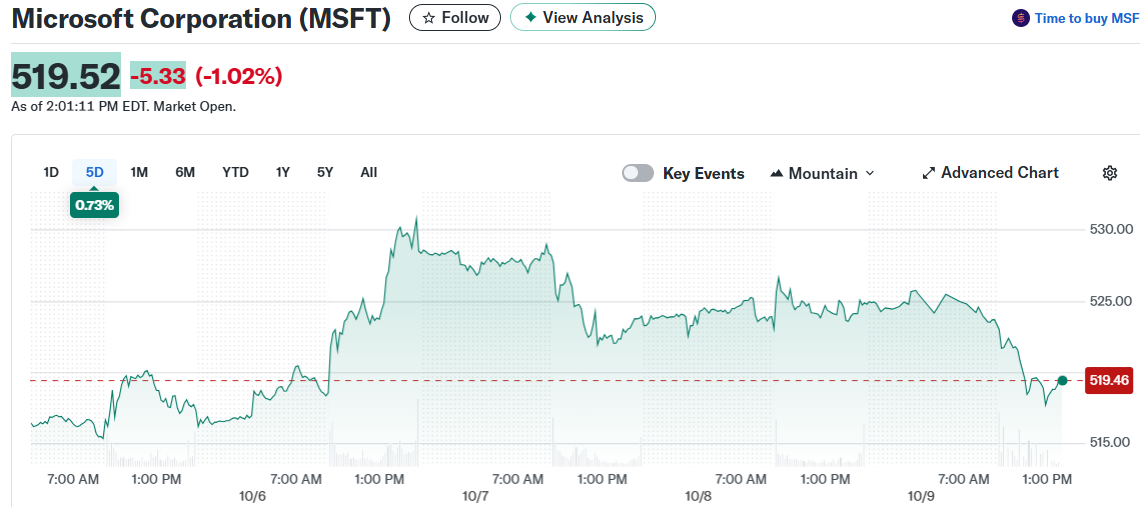Switch to the 1M range

(139, 172)
